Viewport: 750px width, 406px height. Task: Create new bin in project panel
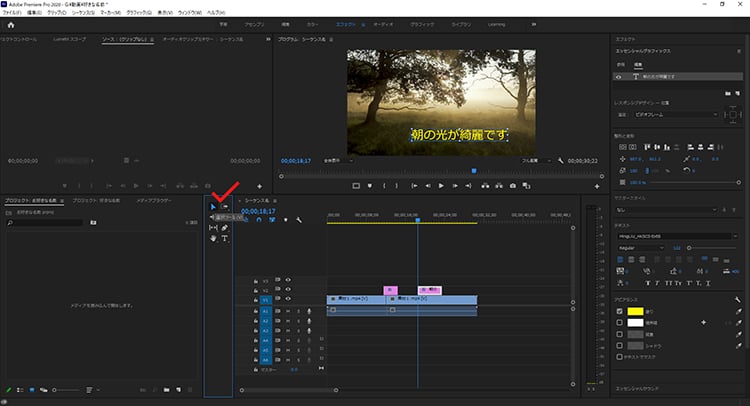[166, 390]
